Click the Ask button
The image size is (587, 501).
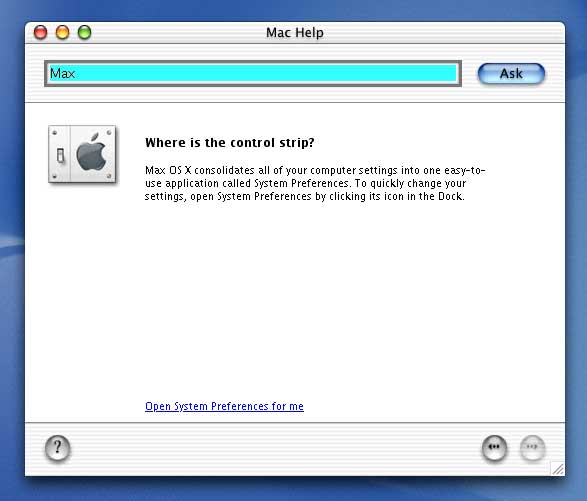(x=511, y=73)
